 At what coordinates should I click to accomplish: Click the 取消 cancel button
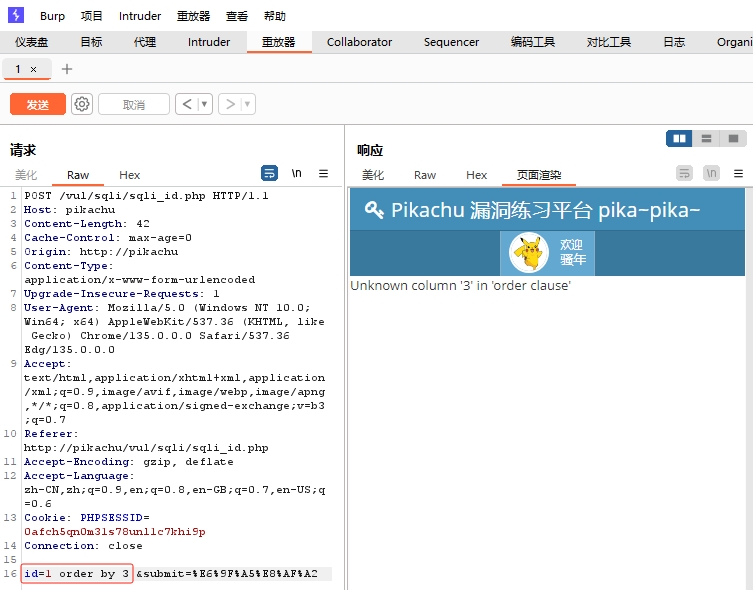134,104
